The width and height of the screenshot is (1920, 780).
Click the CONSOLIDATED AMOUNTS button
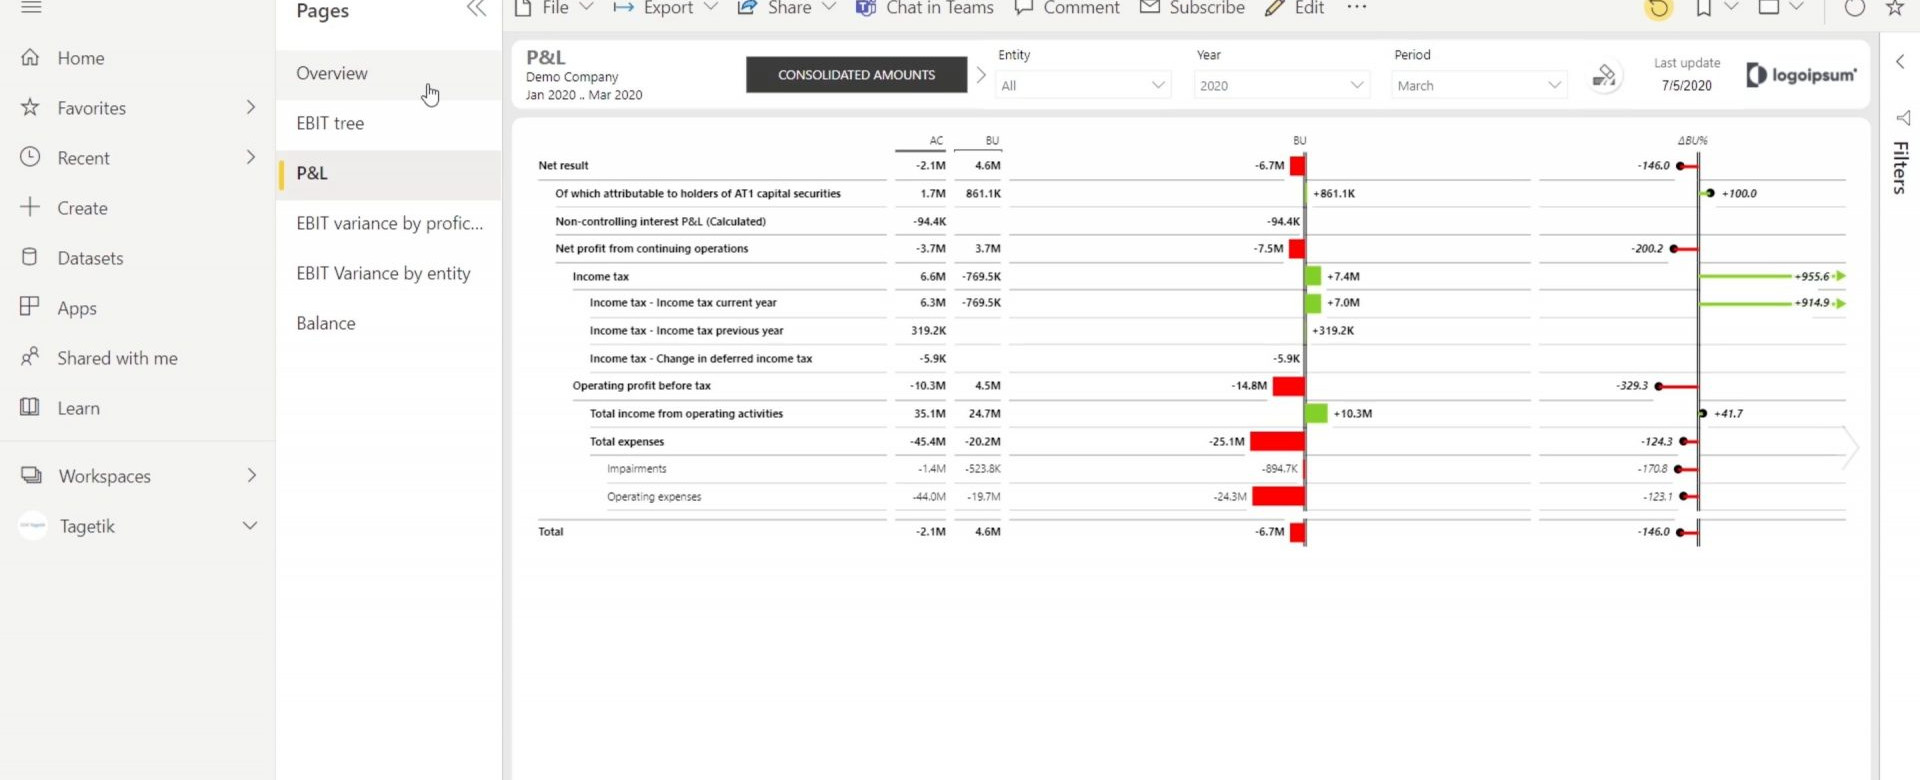[x=856, y=75]
